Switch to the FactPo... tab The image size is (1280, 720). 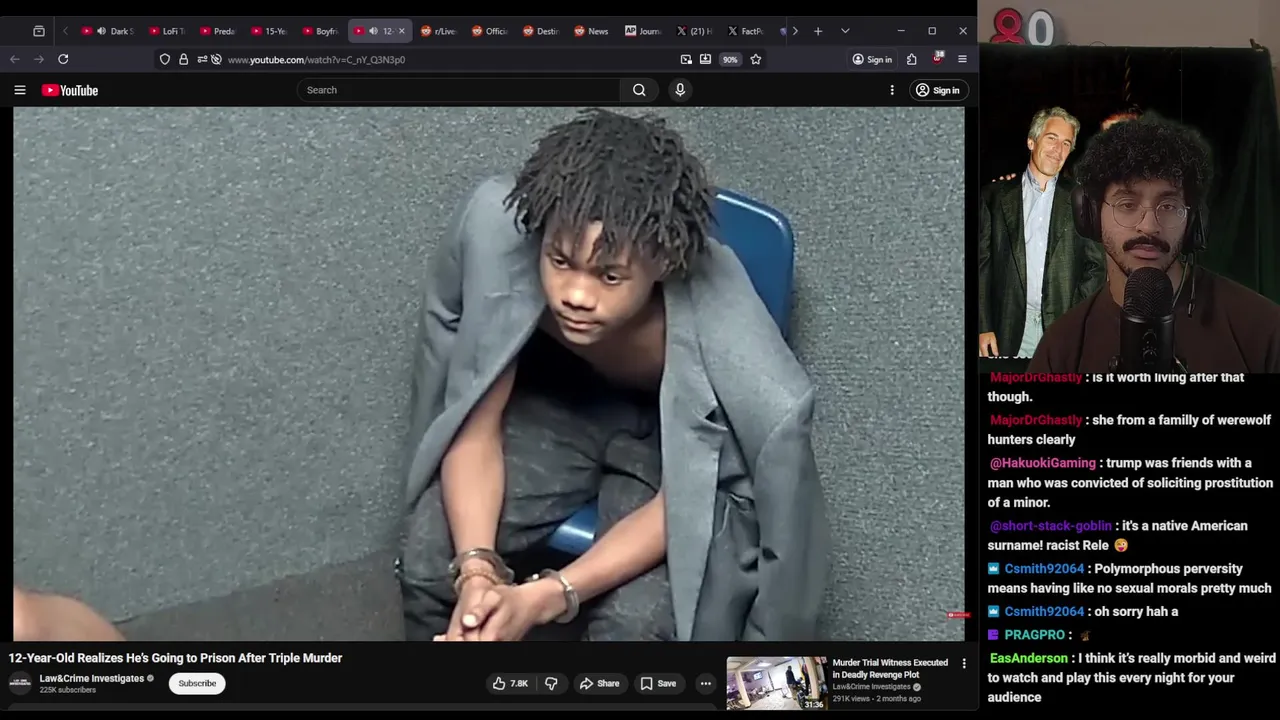746,31
